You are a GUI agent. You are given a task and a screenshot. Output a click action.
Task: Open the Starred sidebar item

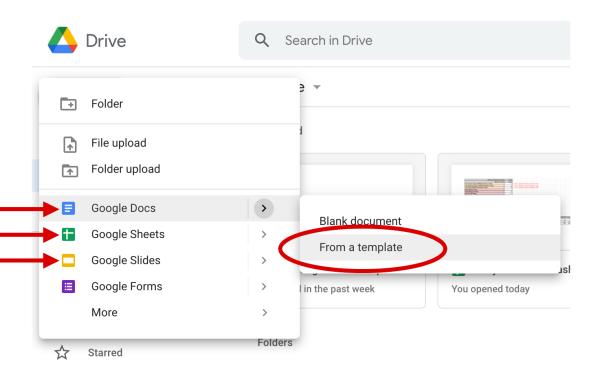[105, 352]
